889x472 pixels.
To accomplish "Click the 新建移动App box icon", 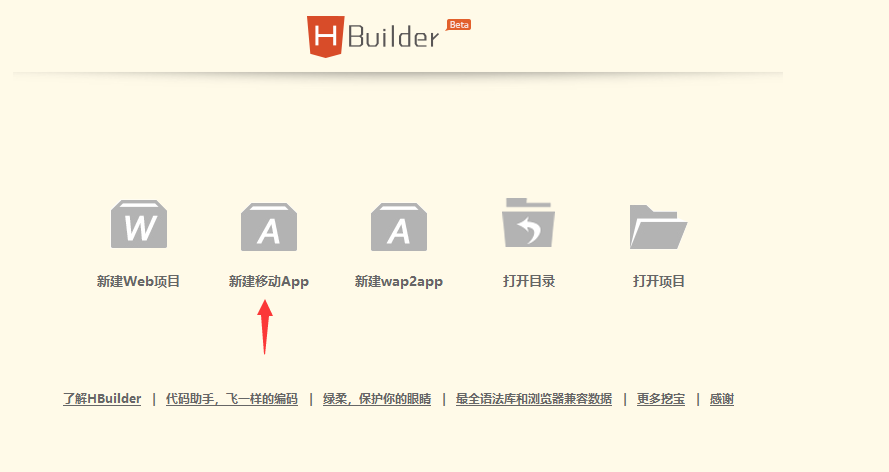I will click(269, 227).
